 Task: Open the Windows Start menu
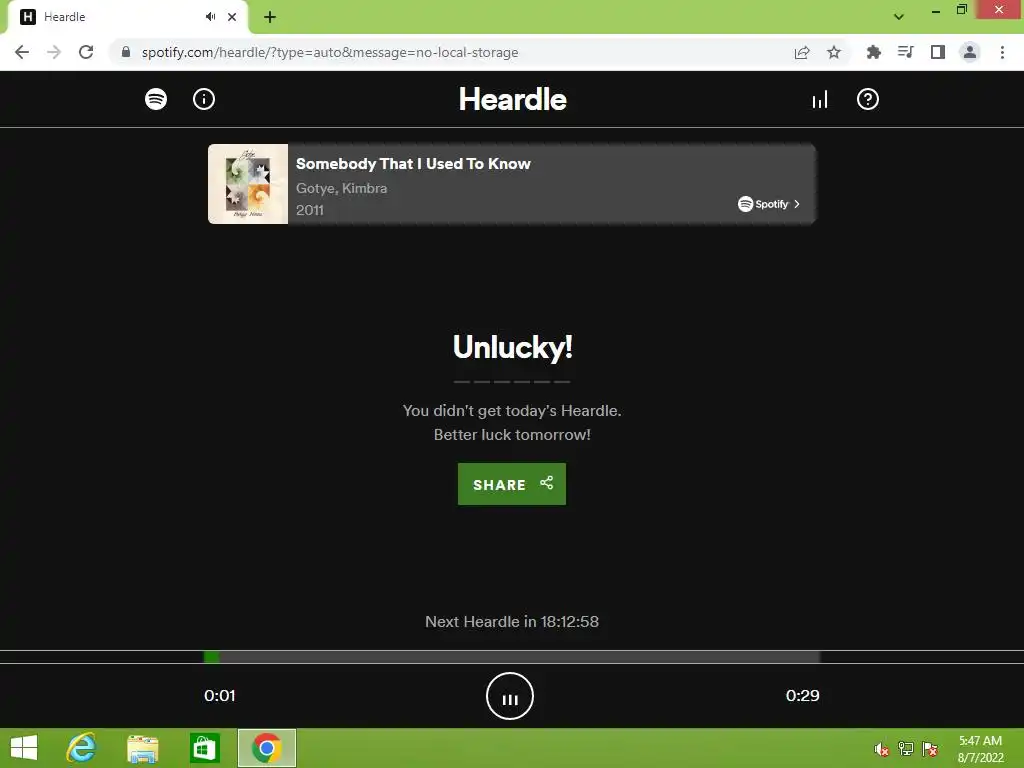[x=24, y=748]
